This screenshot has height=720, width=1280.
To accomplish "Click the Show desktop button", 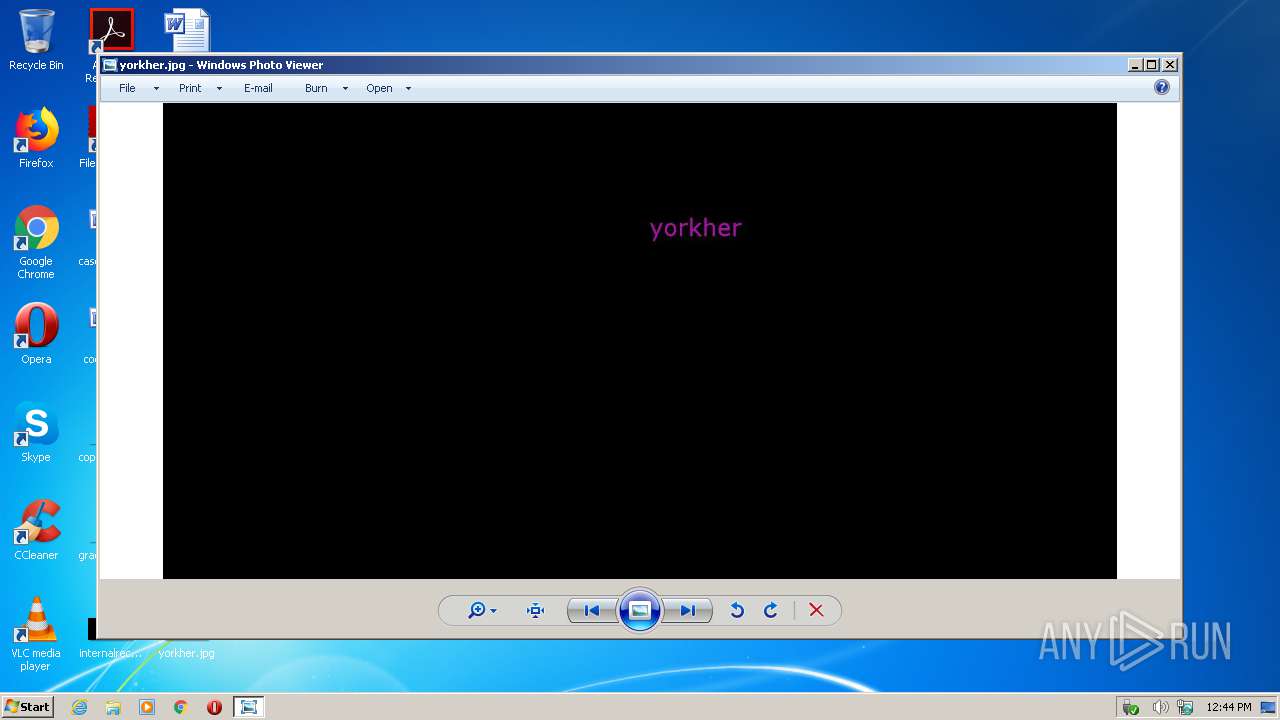I will tap(1269, 707).
